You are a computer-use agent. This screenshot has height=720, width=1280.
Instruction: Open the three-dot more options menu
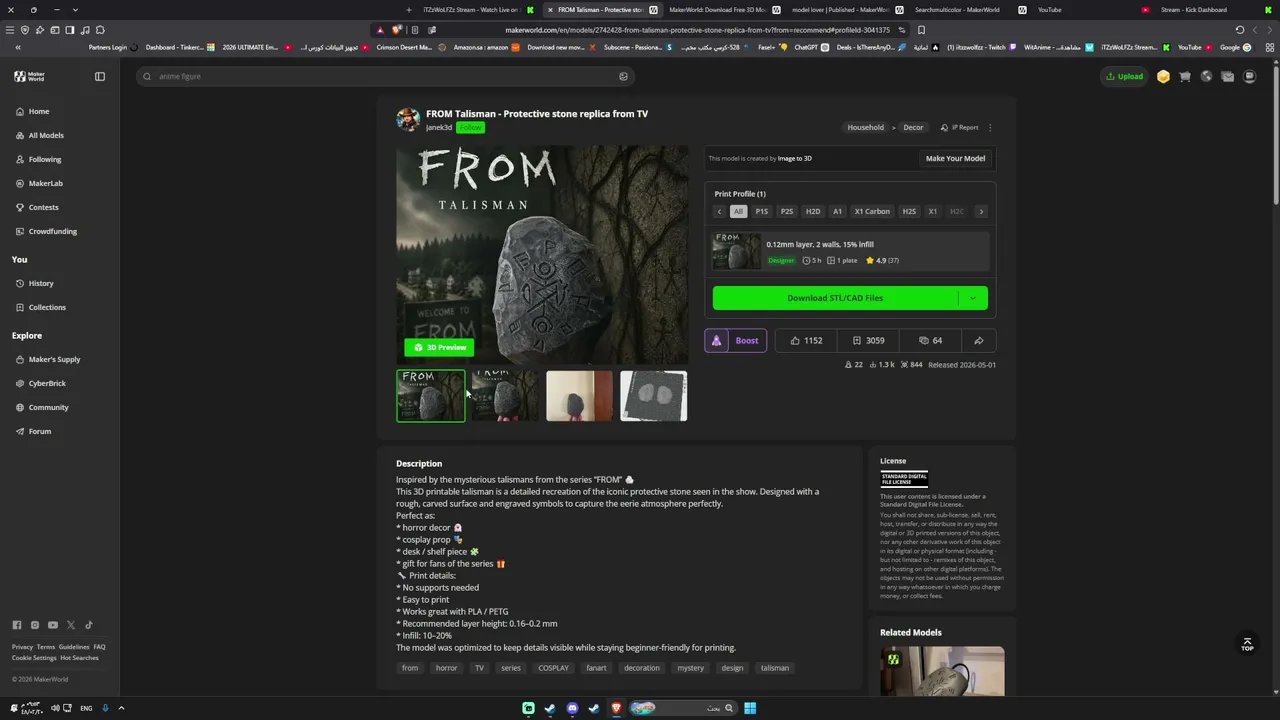pyautogui.click(x=990, y=127)
